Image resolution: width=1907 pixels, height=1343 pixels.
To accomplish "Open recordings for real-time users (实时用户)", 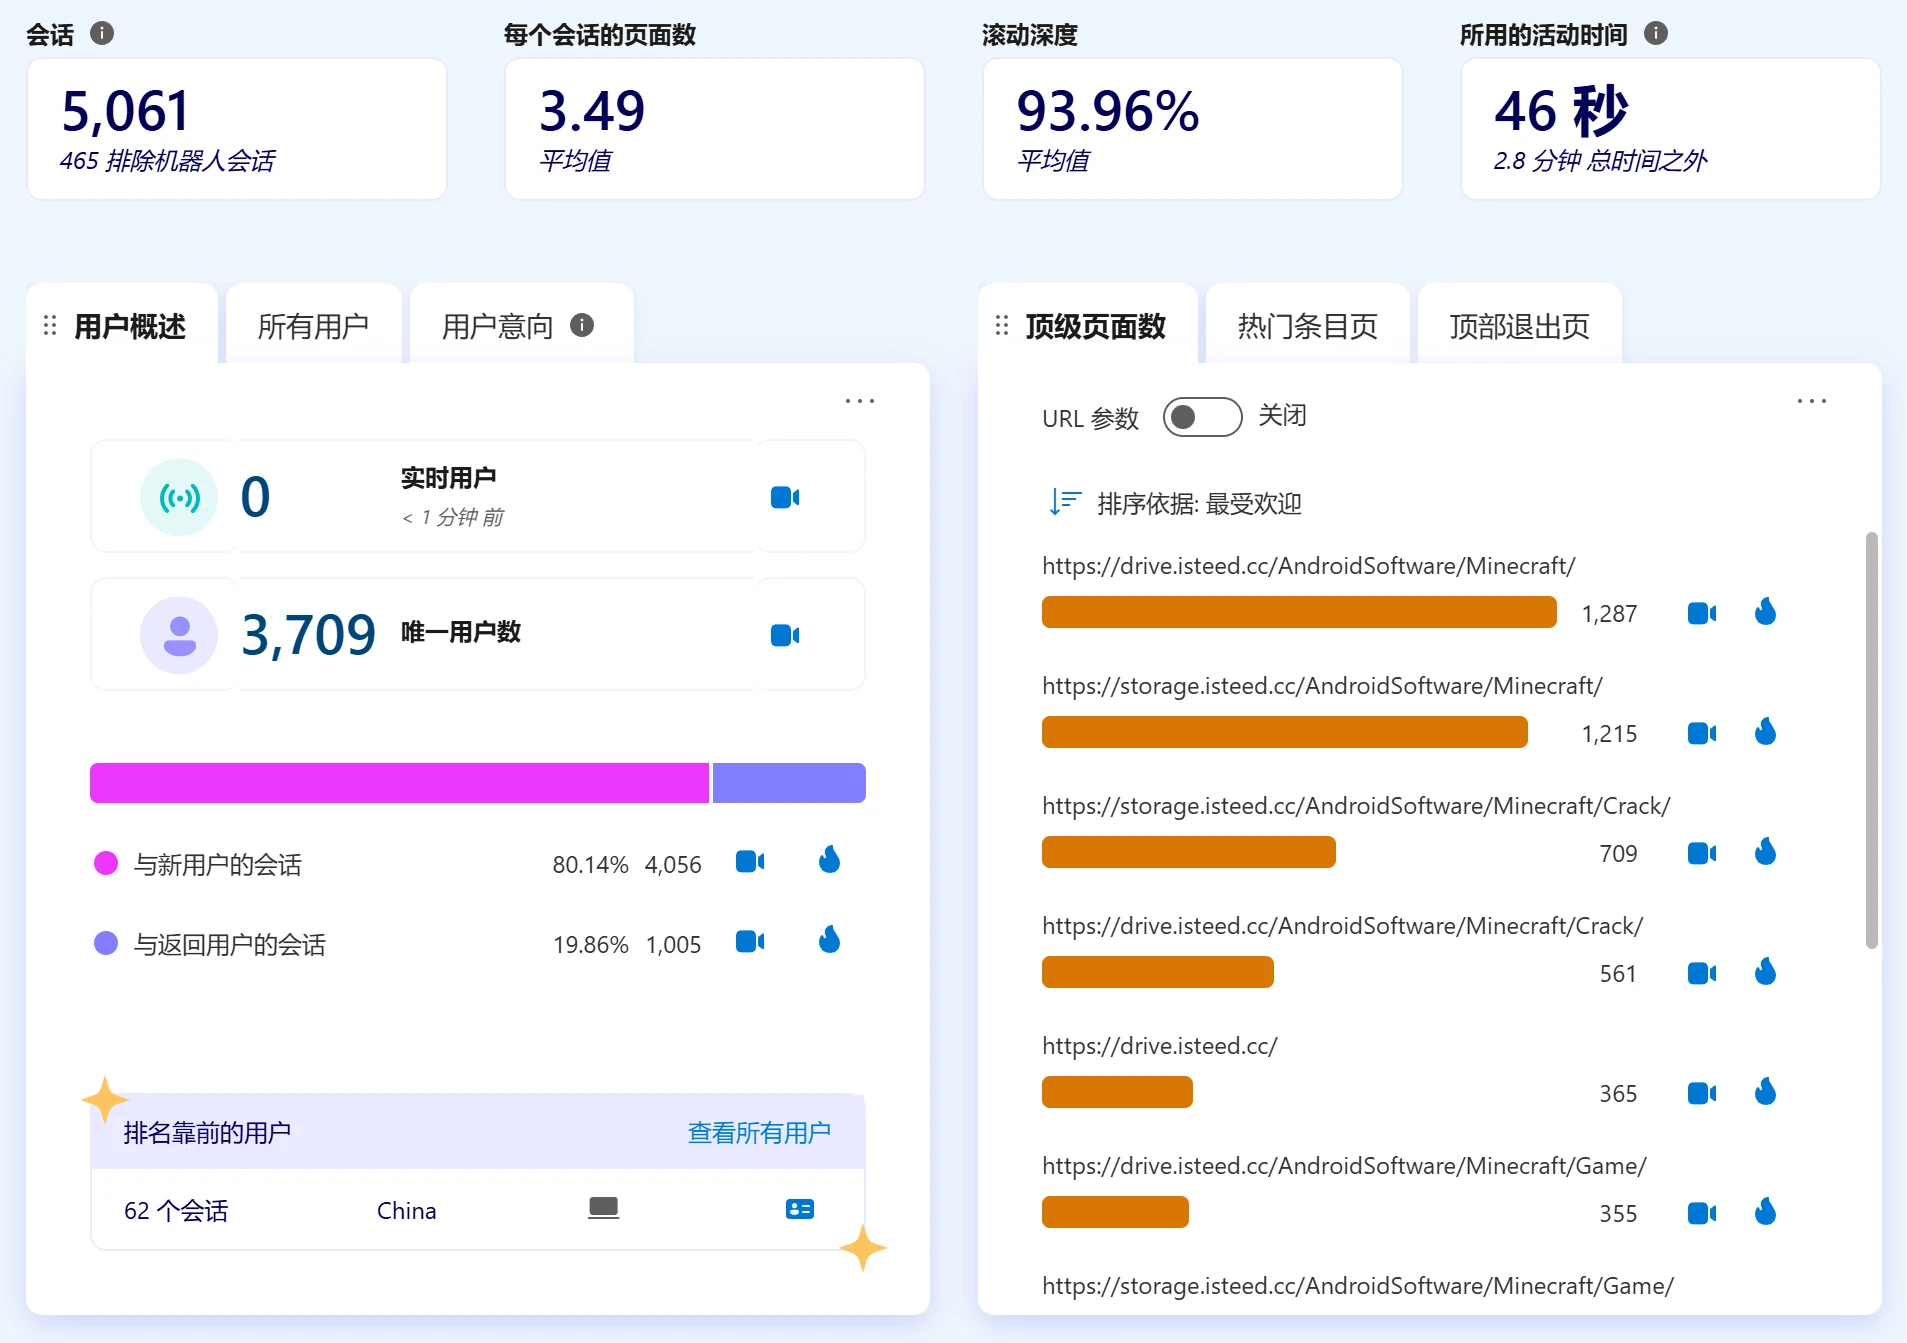I will tap(784, 497).
